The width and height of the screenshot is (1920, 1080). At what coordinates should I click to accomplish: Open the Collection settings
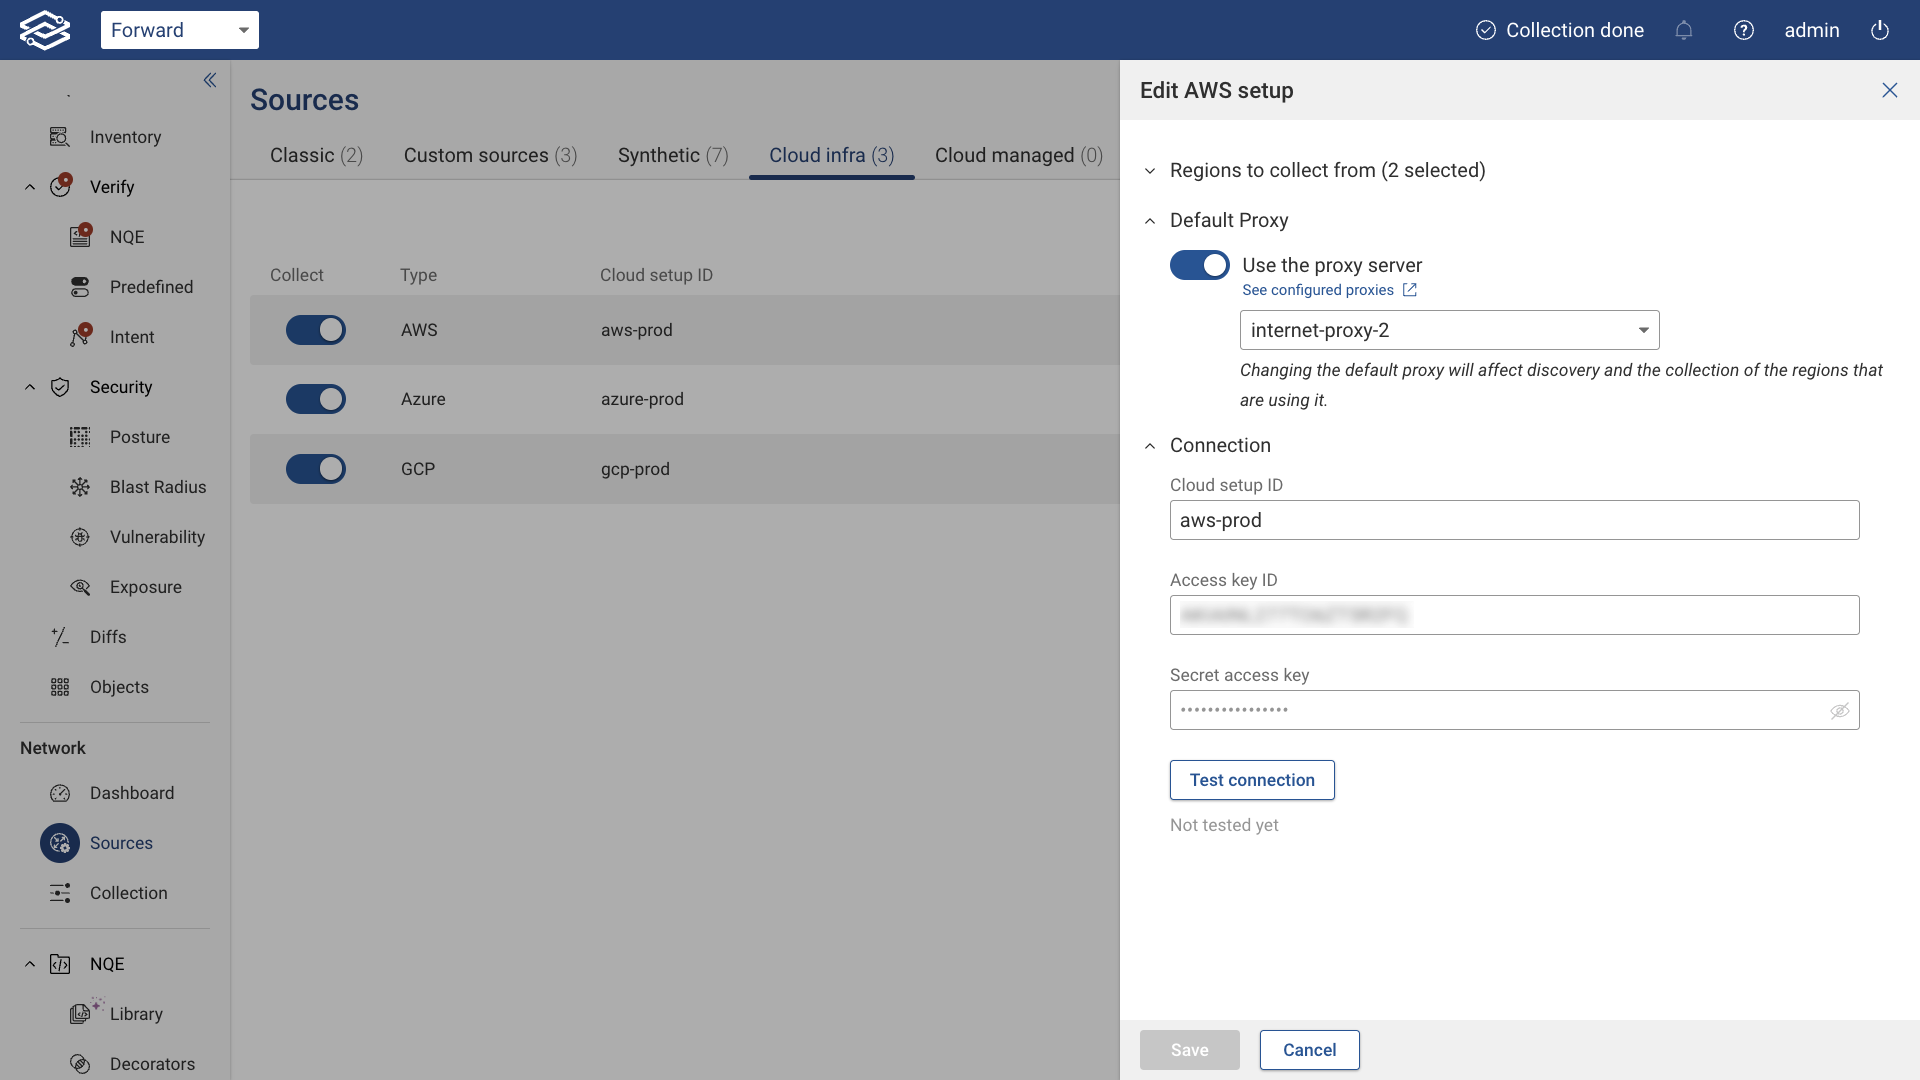tap(128, 893)
